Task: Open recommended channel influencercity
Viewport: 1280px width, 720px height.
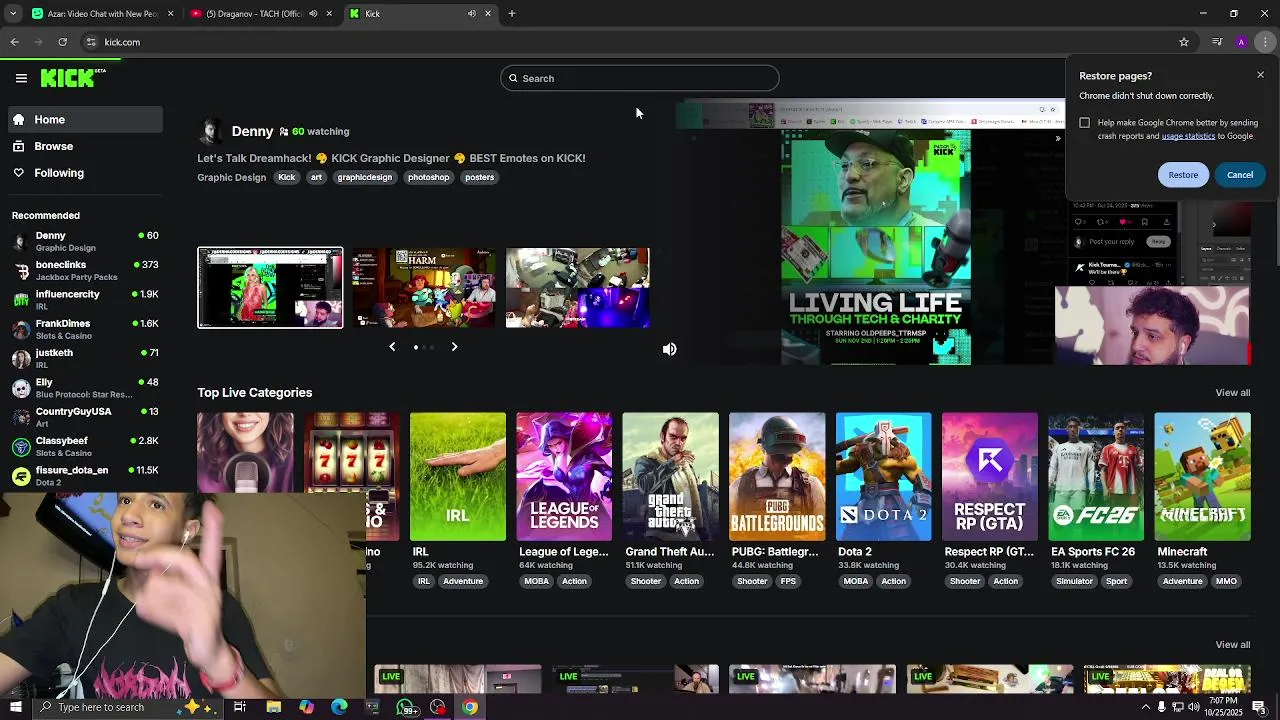Action: (x=84, y=299)
